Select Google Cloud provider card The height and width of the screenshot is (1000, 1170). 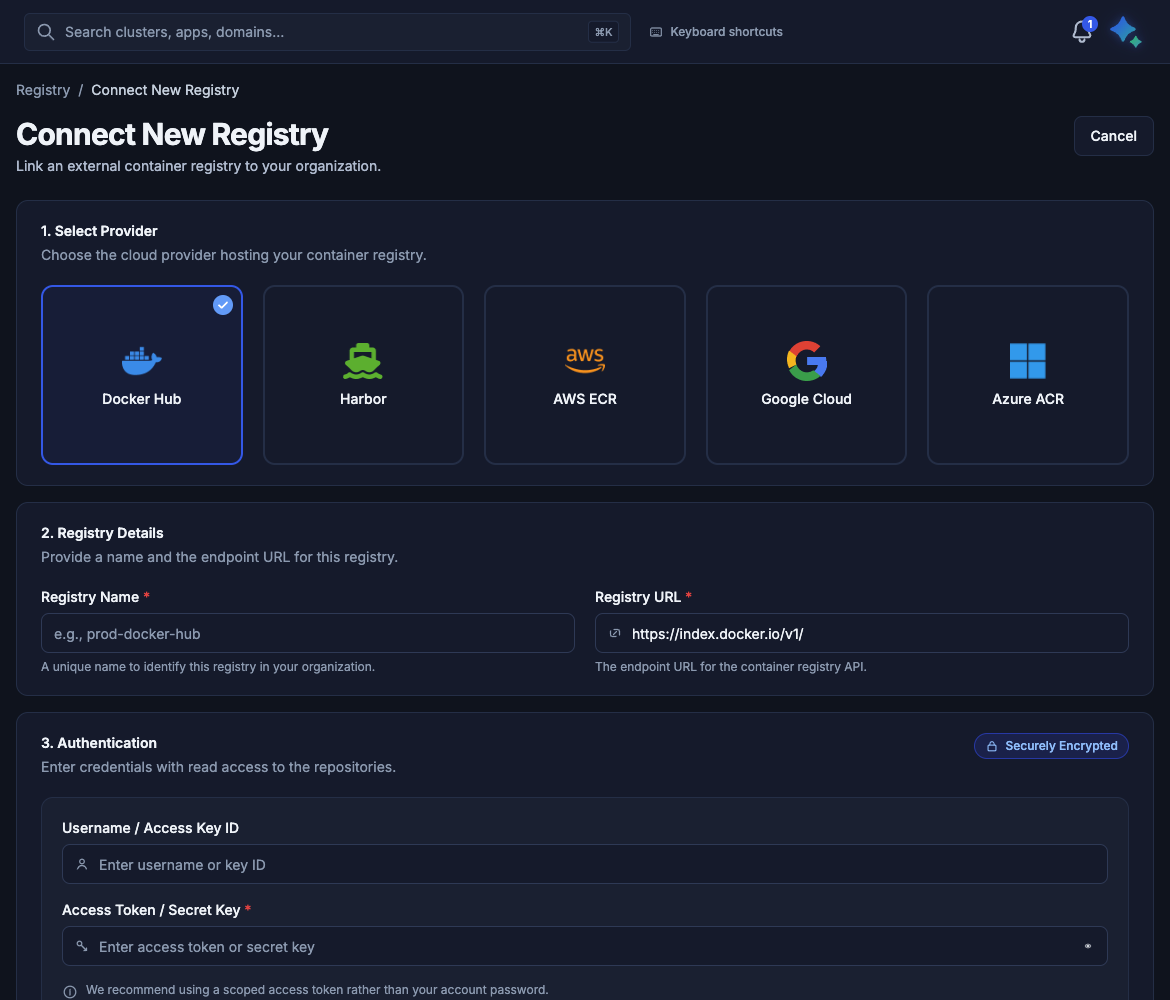click(x=807, y=375)
